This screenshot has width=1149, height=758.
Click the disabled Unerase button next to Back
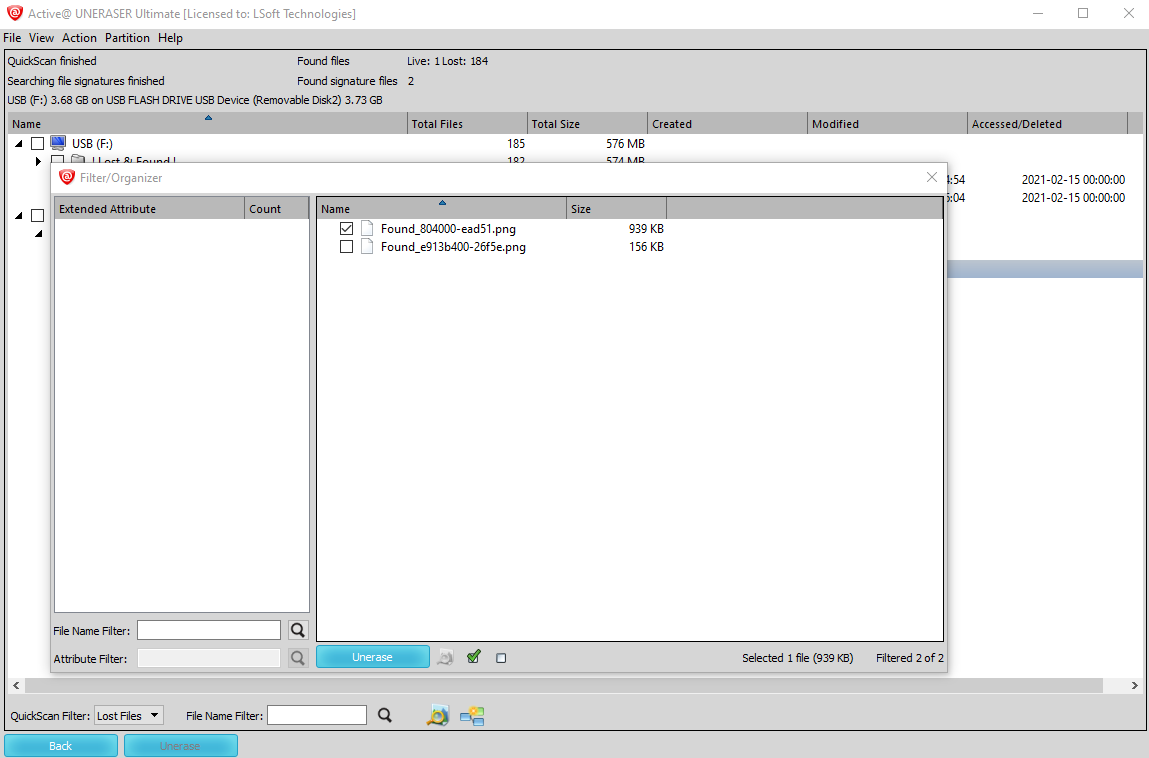180,746
